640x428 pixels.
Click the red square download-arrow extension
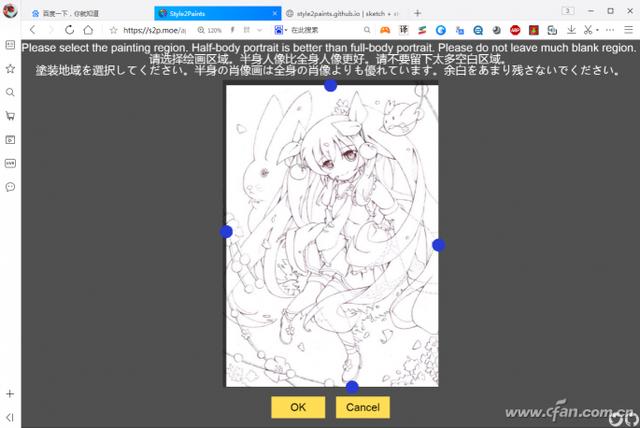(x=533, y=30)
